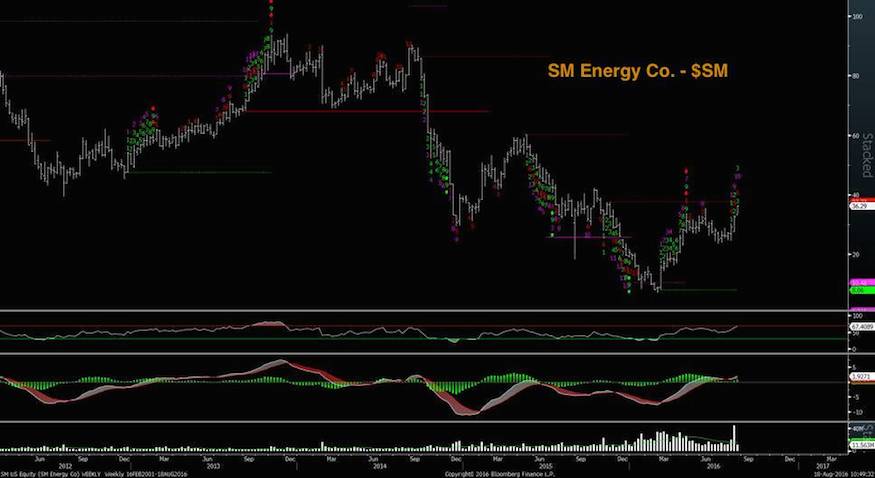Click the 2015 year label on time axis

tap(545, 464)
